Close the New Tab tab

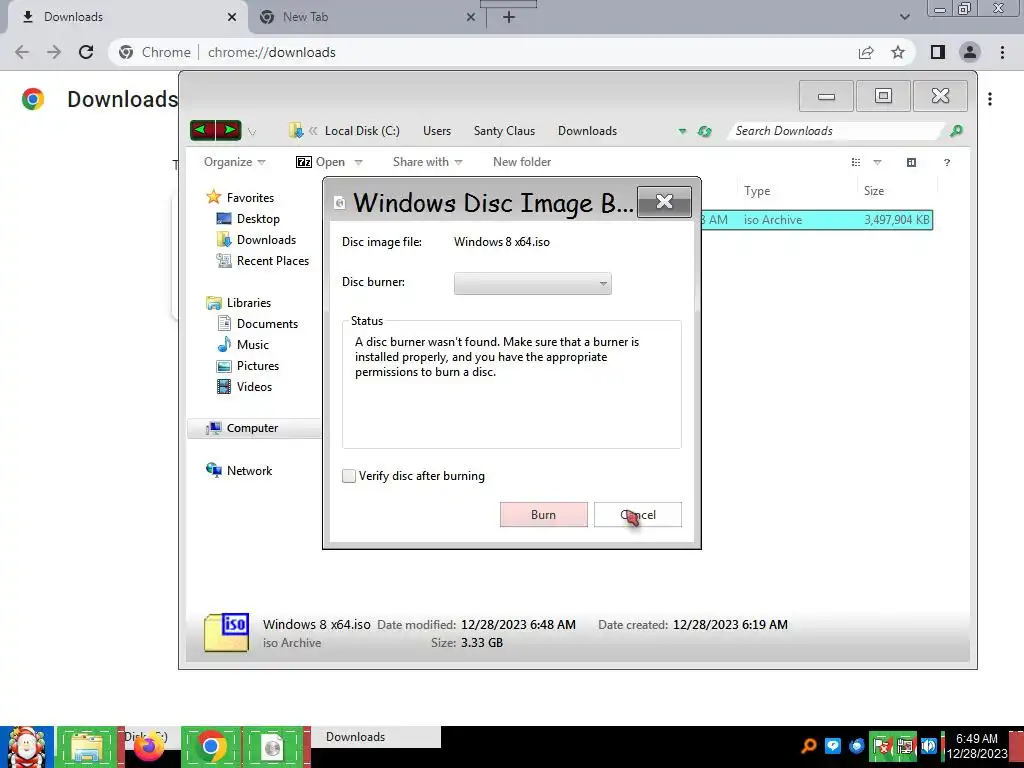pyautogui.click(x=471, y=17)
